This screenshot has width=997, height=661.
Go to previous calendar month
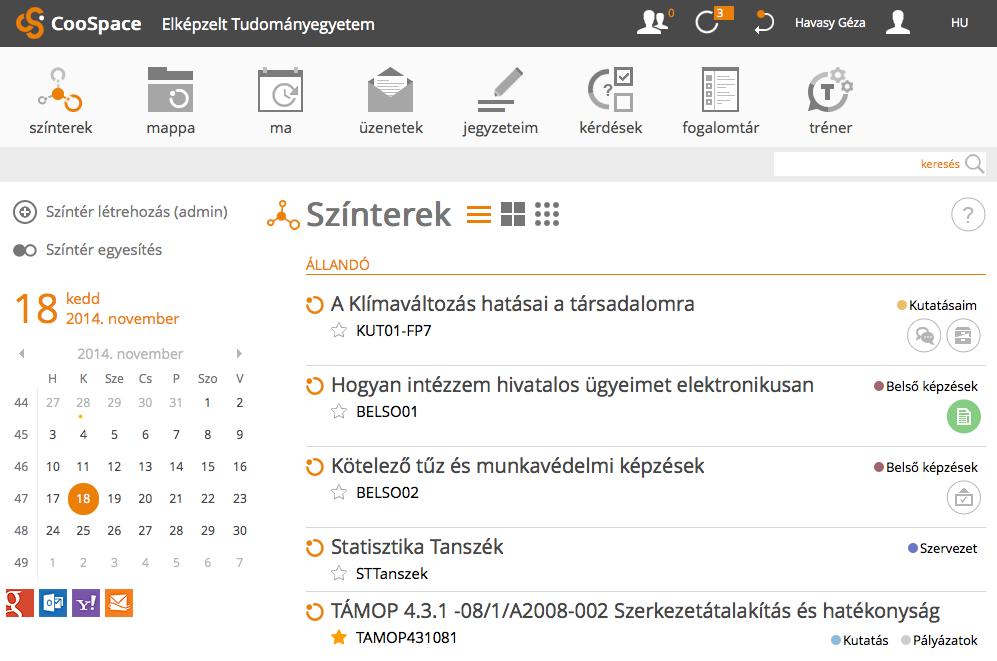[22, 353]
